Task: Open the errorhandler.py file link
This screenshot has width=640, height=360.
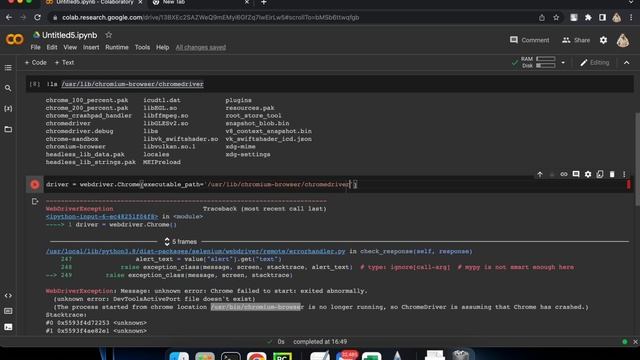Action: coord(196,251)
